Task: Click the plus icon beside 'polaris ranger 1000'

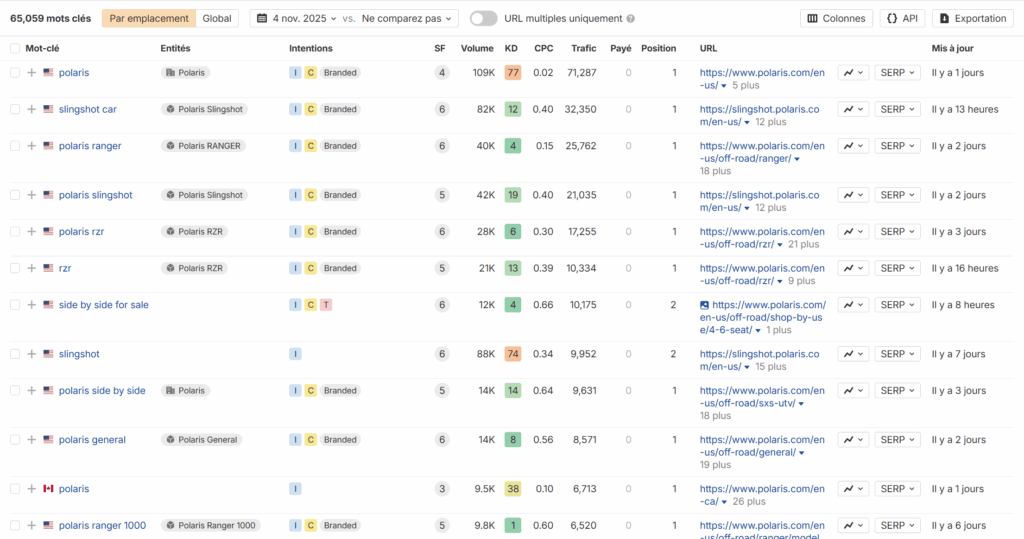Action: coord(31,525)
